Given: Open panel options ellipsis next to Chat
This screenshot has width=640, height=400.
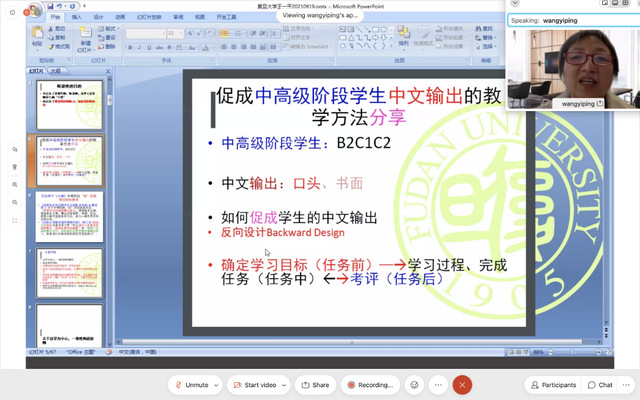Looking at the screenshot, I should coord(626,385).
